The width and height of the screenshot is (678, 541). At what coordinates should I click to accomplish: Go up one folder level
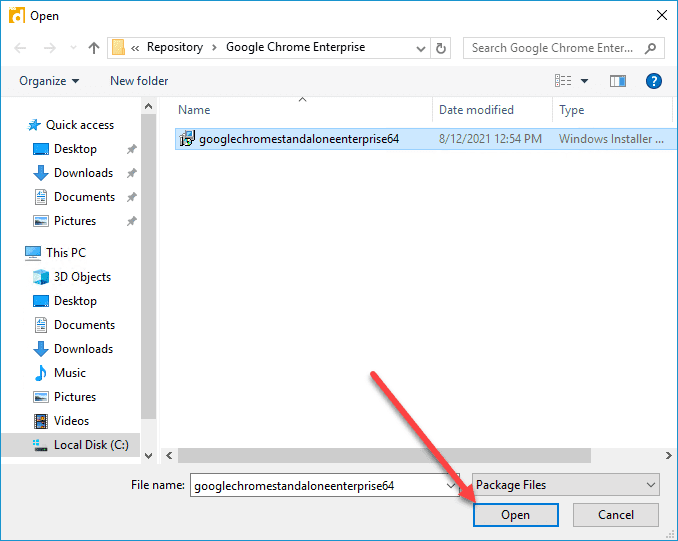point(94,48)
